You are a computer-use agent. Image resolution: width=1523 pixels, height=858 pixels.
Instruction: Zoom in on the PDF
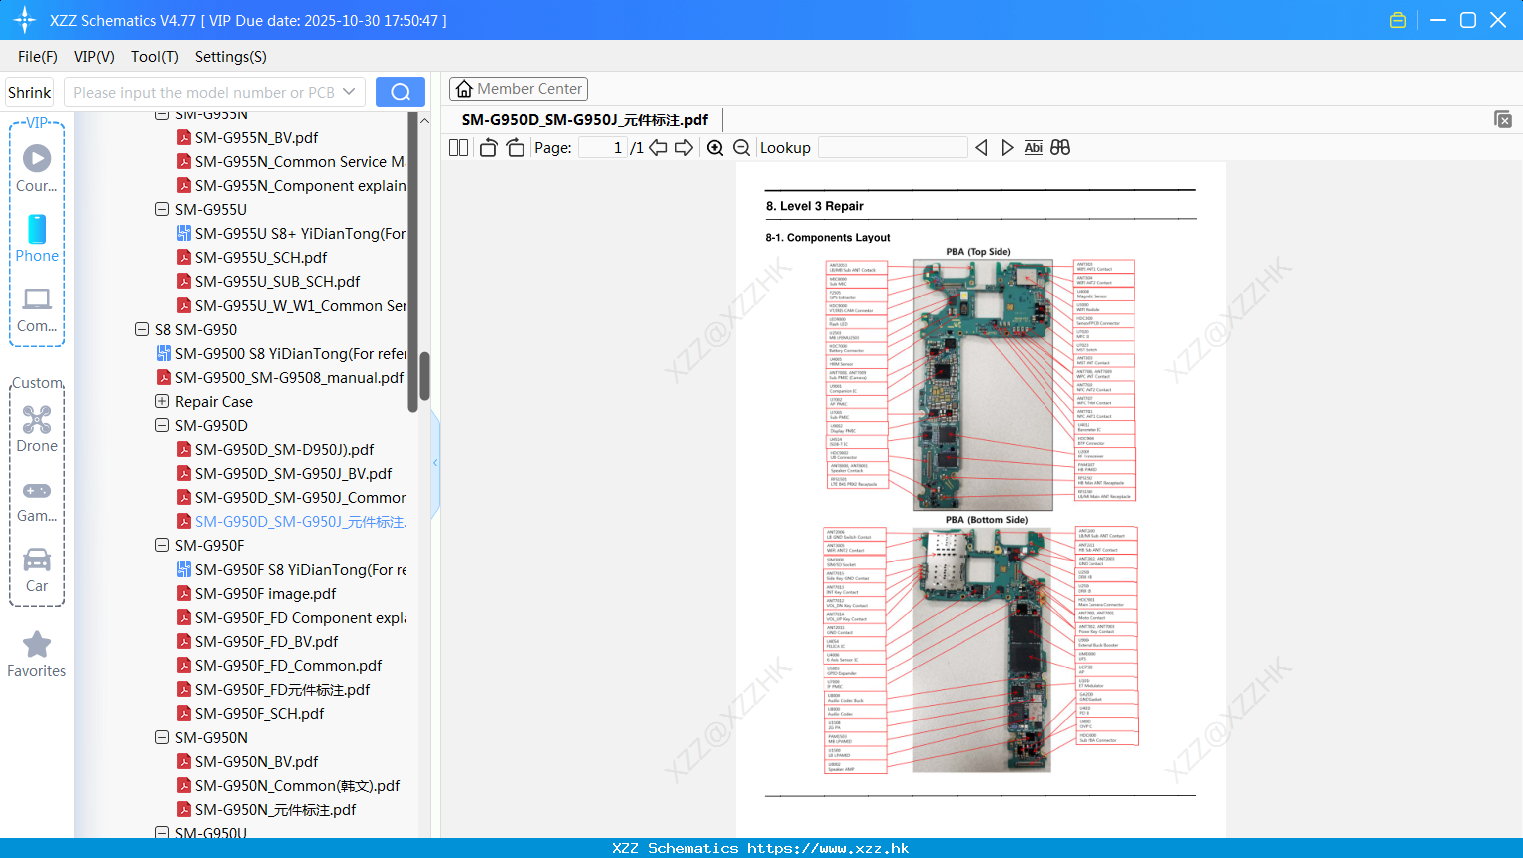(x=715, y=148)
